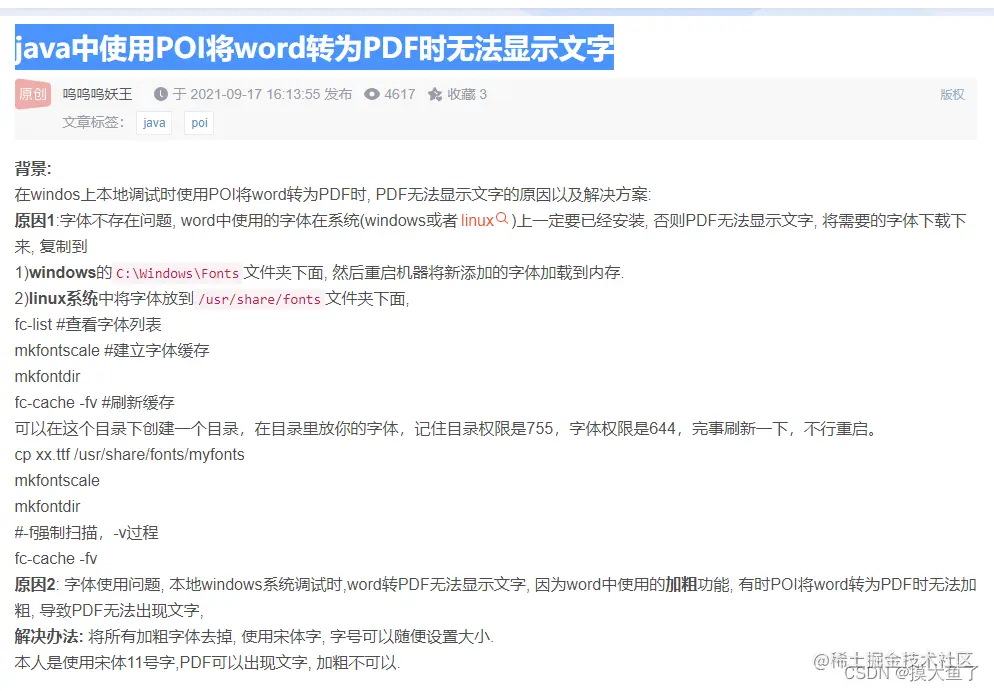Click the bold 解决办法: label
Screen dimensions: 994x691
coord(49,636)
